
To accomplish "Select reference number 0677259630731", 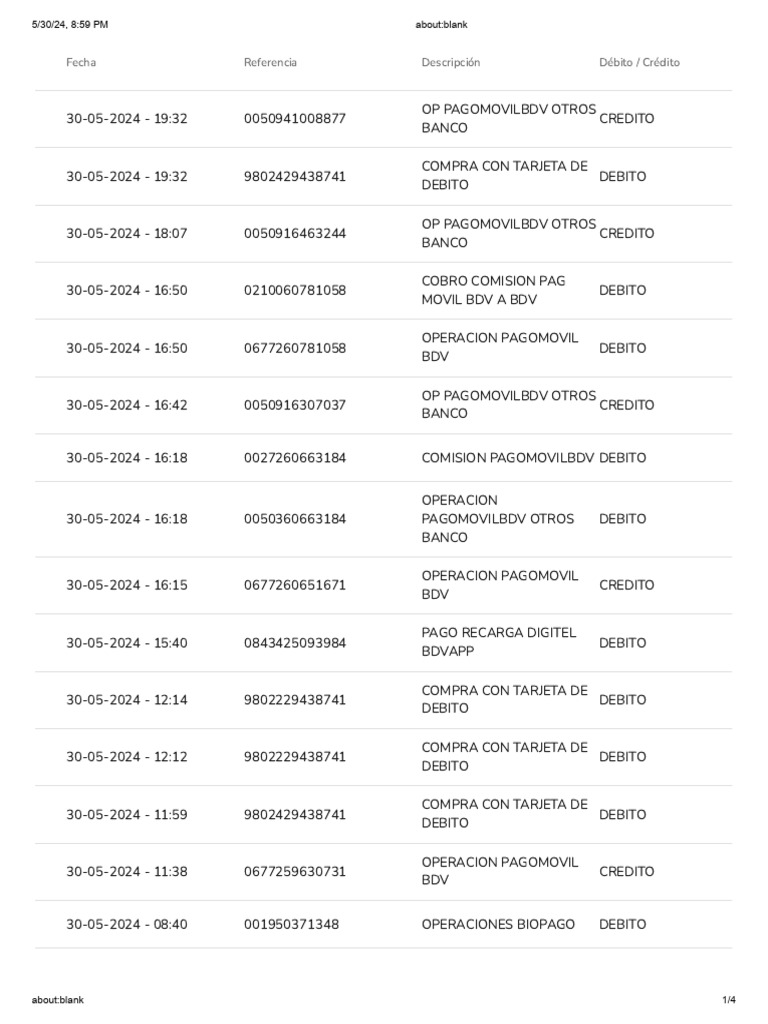I will [x=295, y=872].
